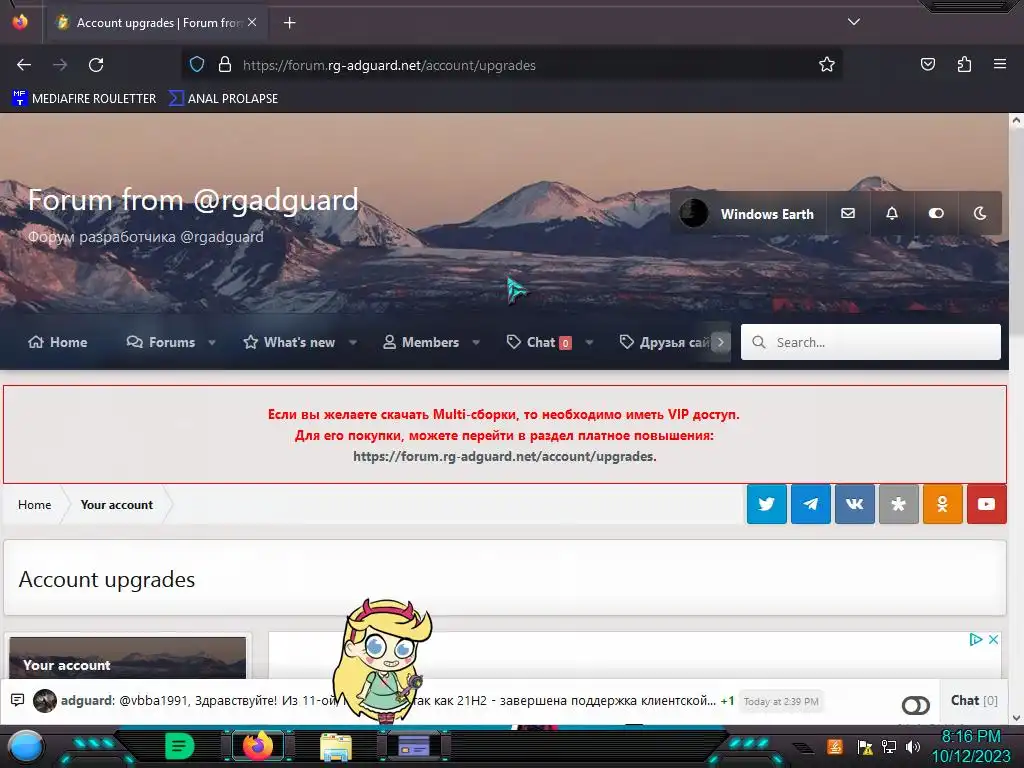This screenshot has height=768, width=1024.
Task: Expand the What's new dropdown arrow
Action: [353, 342]
